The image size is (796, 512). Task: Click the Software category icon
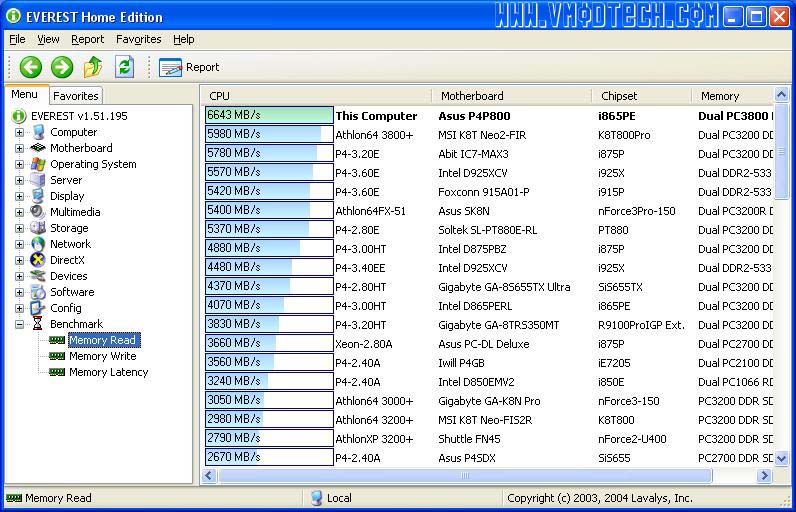38,292
